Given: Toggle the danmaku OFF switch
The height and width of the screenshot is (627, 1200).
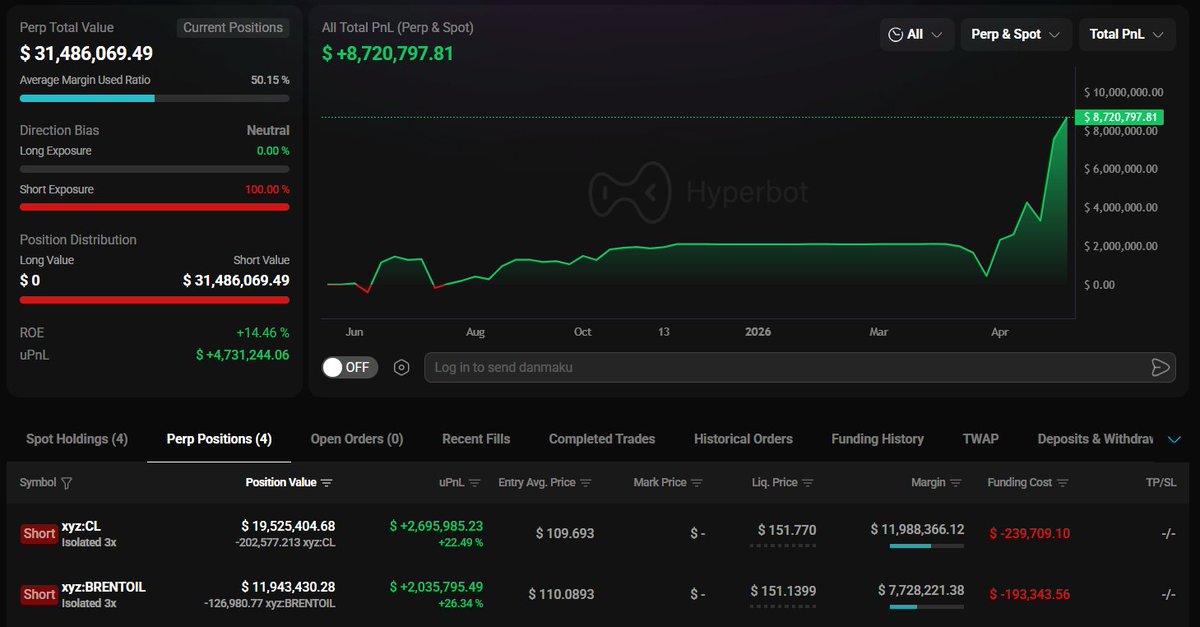Looking at the screenshot, I should tap(346, 367).
